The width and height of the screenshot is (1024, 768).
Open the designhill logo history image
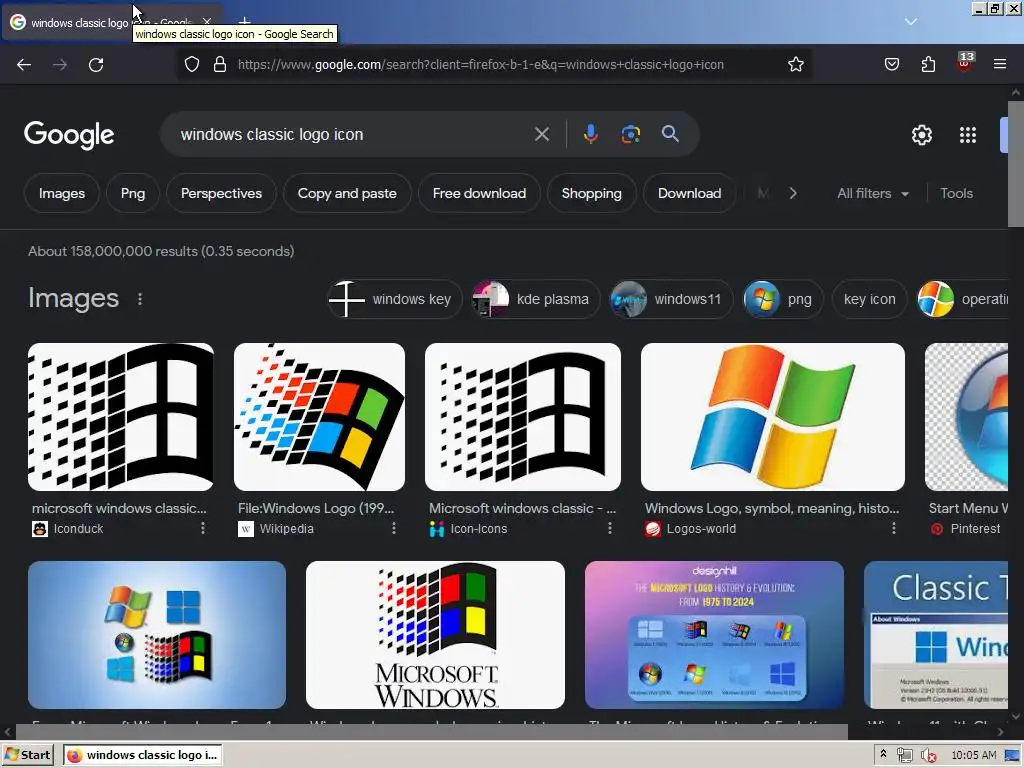coord(714,635)
